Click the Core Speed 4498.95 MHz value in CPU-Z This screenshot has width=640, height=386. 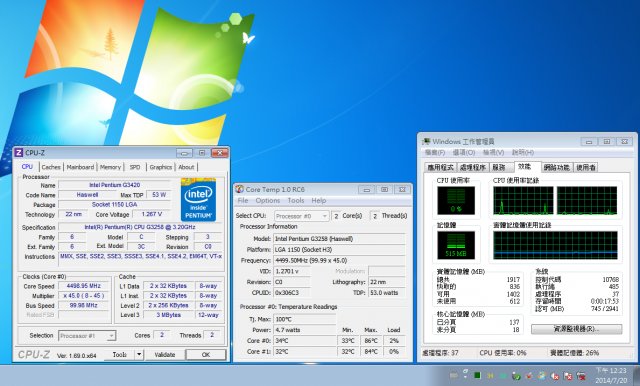[84, 286]
